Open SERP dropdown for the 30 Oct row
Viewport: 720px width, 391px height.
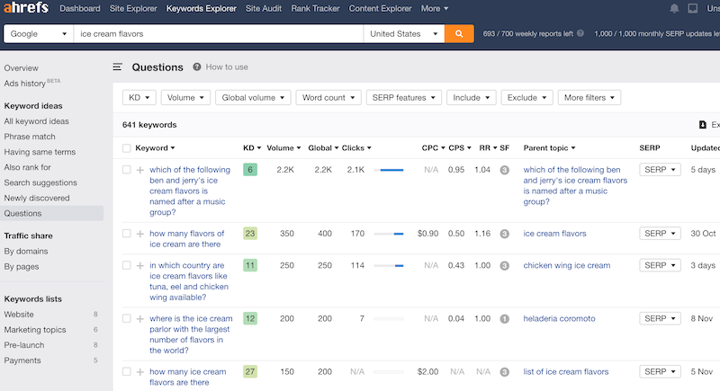tap(660, 234)
